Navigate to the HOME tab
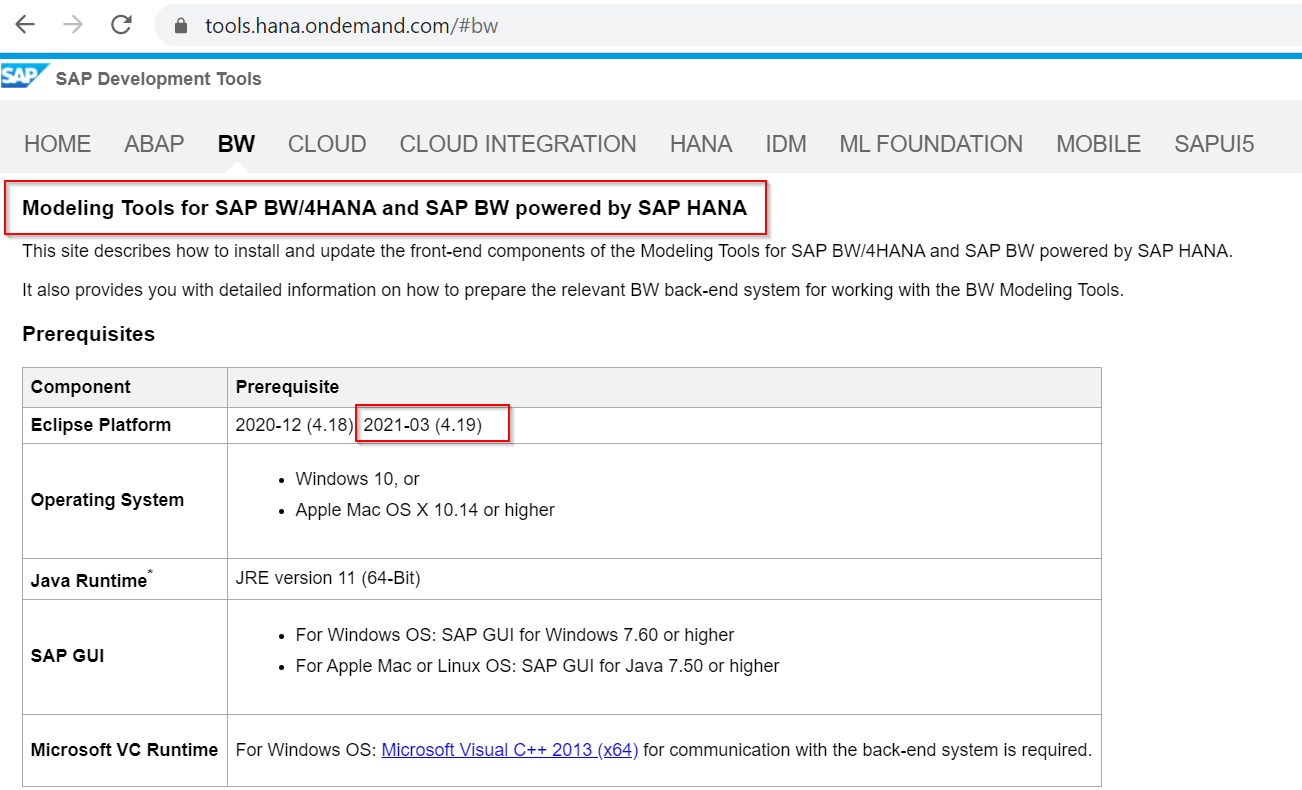1302x790 pixels. (57, 143)
